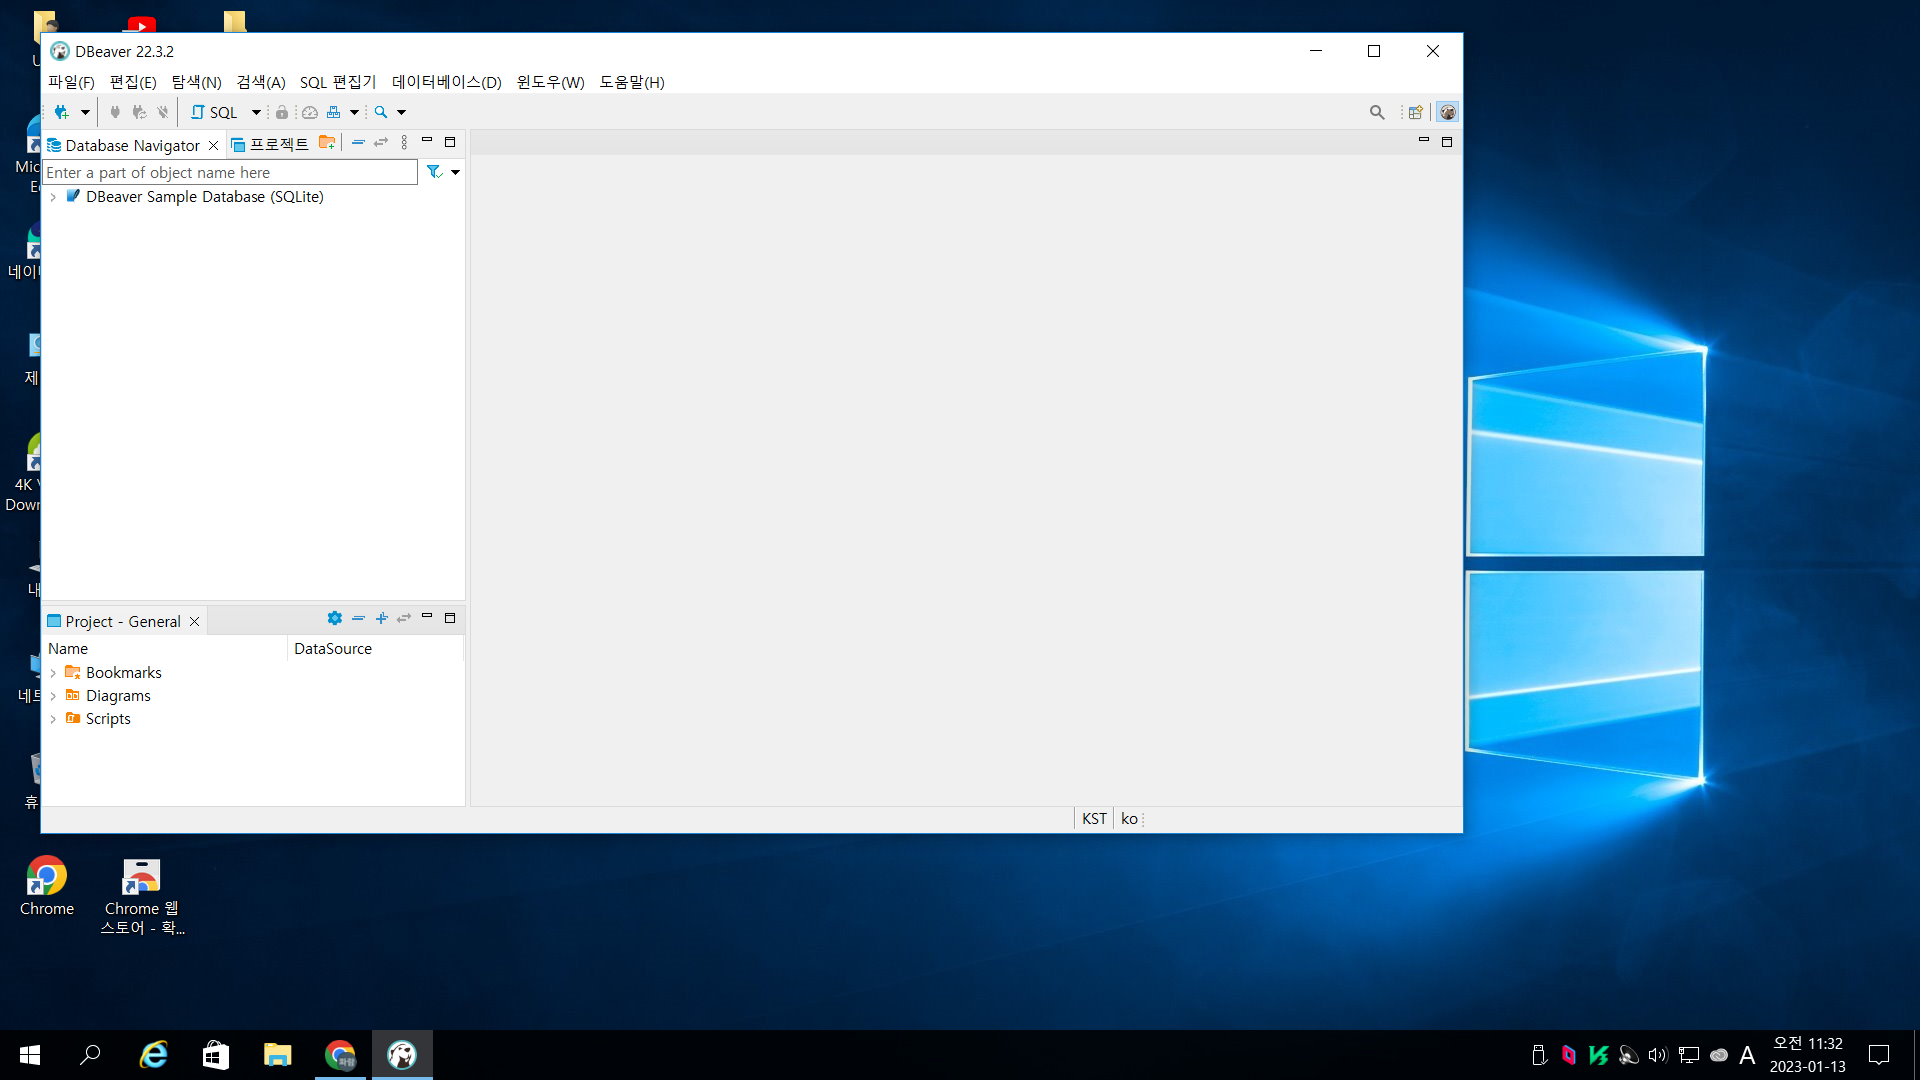The height and width of the screenshot is (1080, 1920).
Task: Select DBeaver Sample Database (SQLite)
Action: 204,197
